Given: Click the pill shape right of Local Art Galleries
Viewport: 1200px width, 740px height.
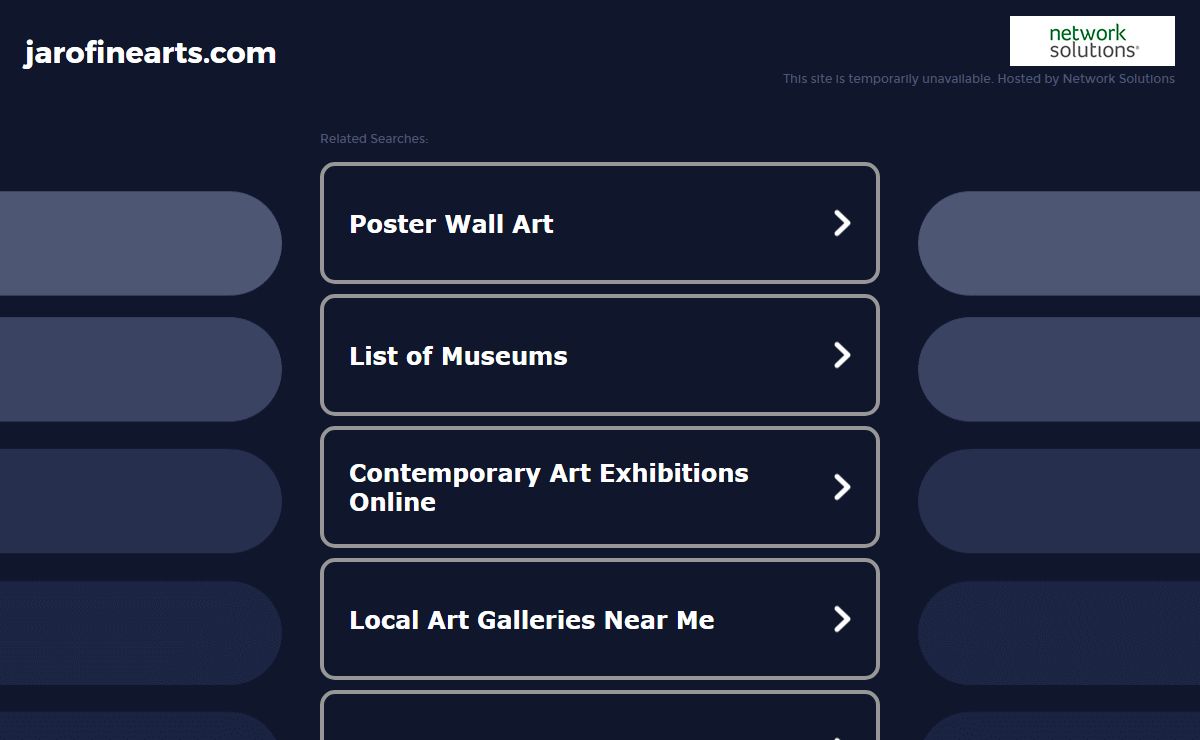Looking at the screenshot, I should tap(1059, 633).
